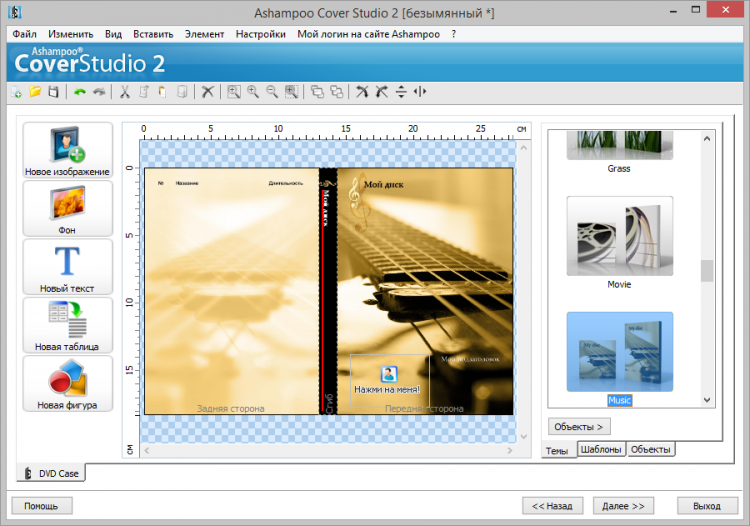This screenshot has width=750, height=526.
Task: Click the Music theme label
Action: pos(619,400)
